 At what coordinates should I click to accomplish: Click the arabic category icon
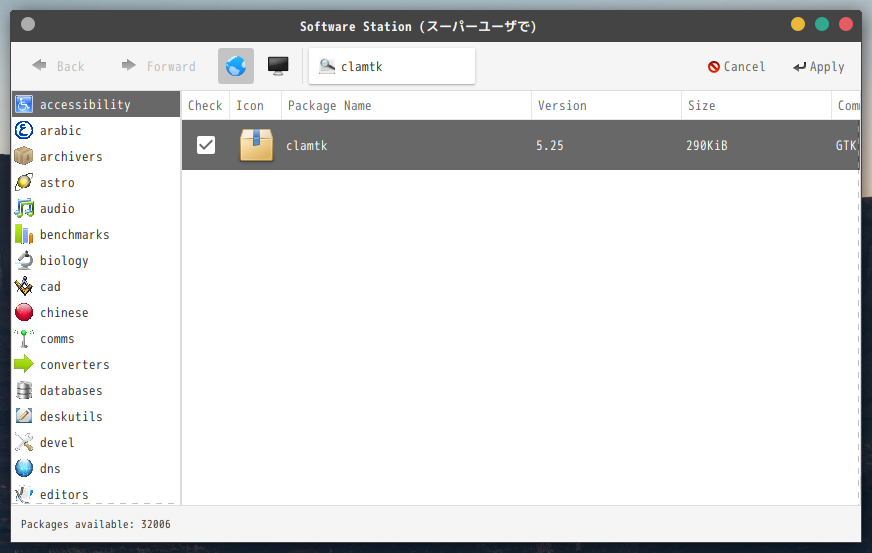click(24, 130)
